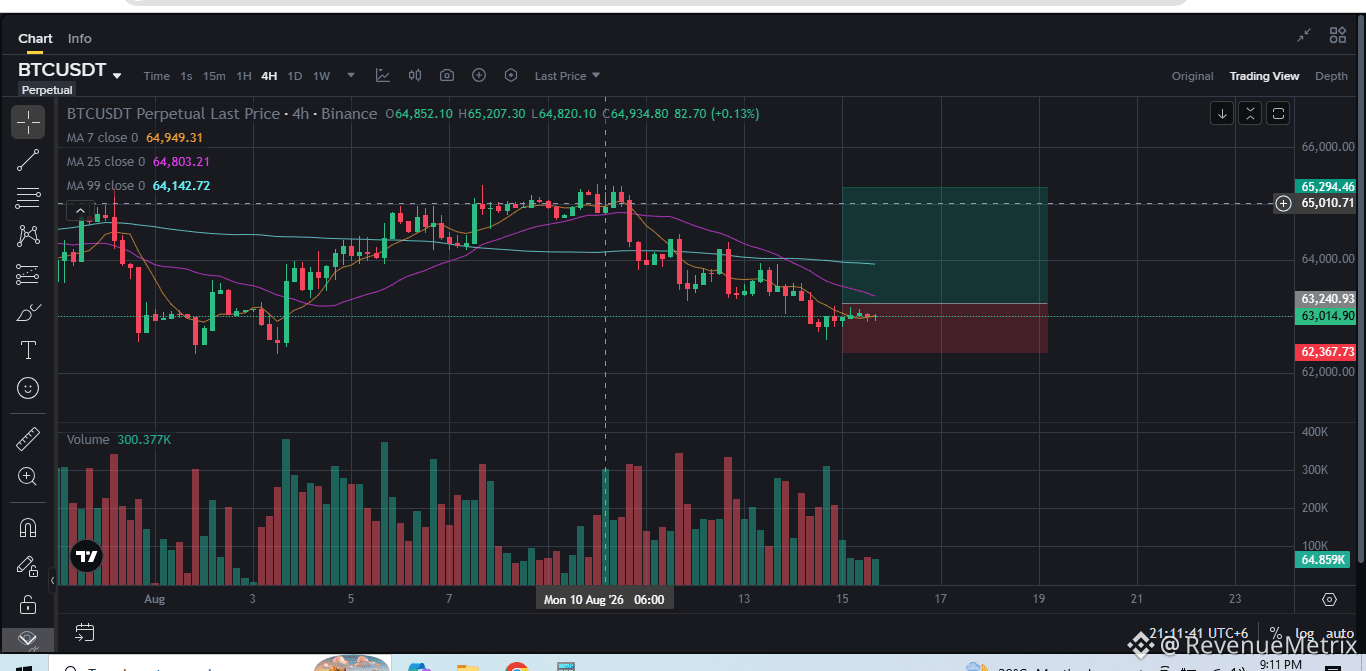The width and height of the screenshot is (1366, 671).
Task: Select the trend line drawing tool
Action: click(x=28, y=160)
